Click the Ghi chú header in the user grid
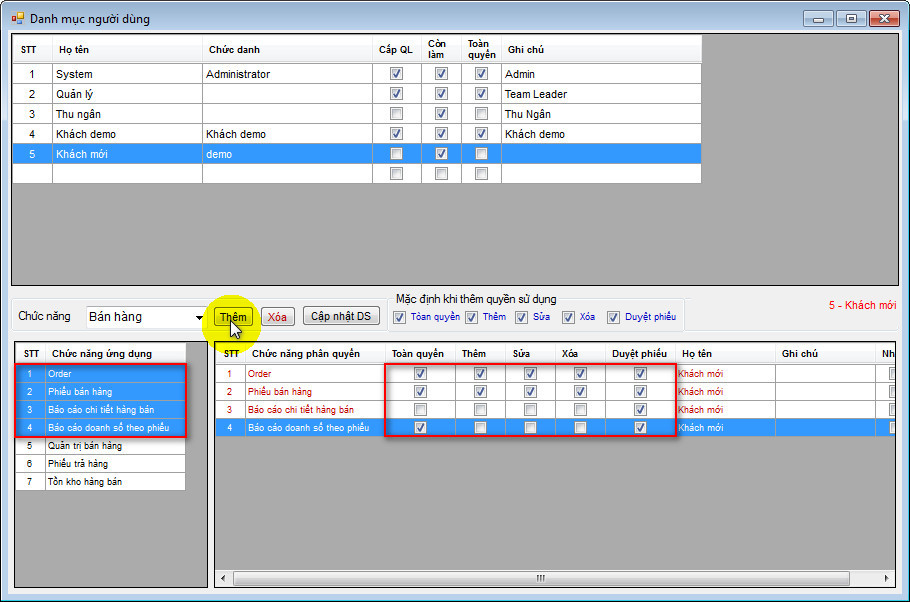The image size is (910, 602). tap(601, 49)
